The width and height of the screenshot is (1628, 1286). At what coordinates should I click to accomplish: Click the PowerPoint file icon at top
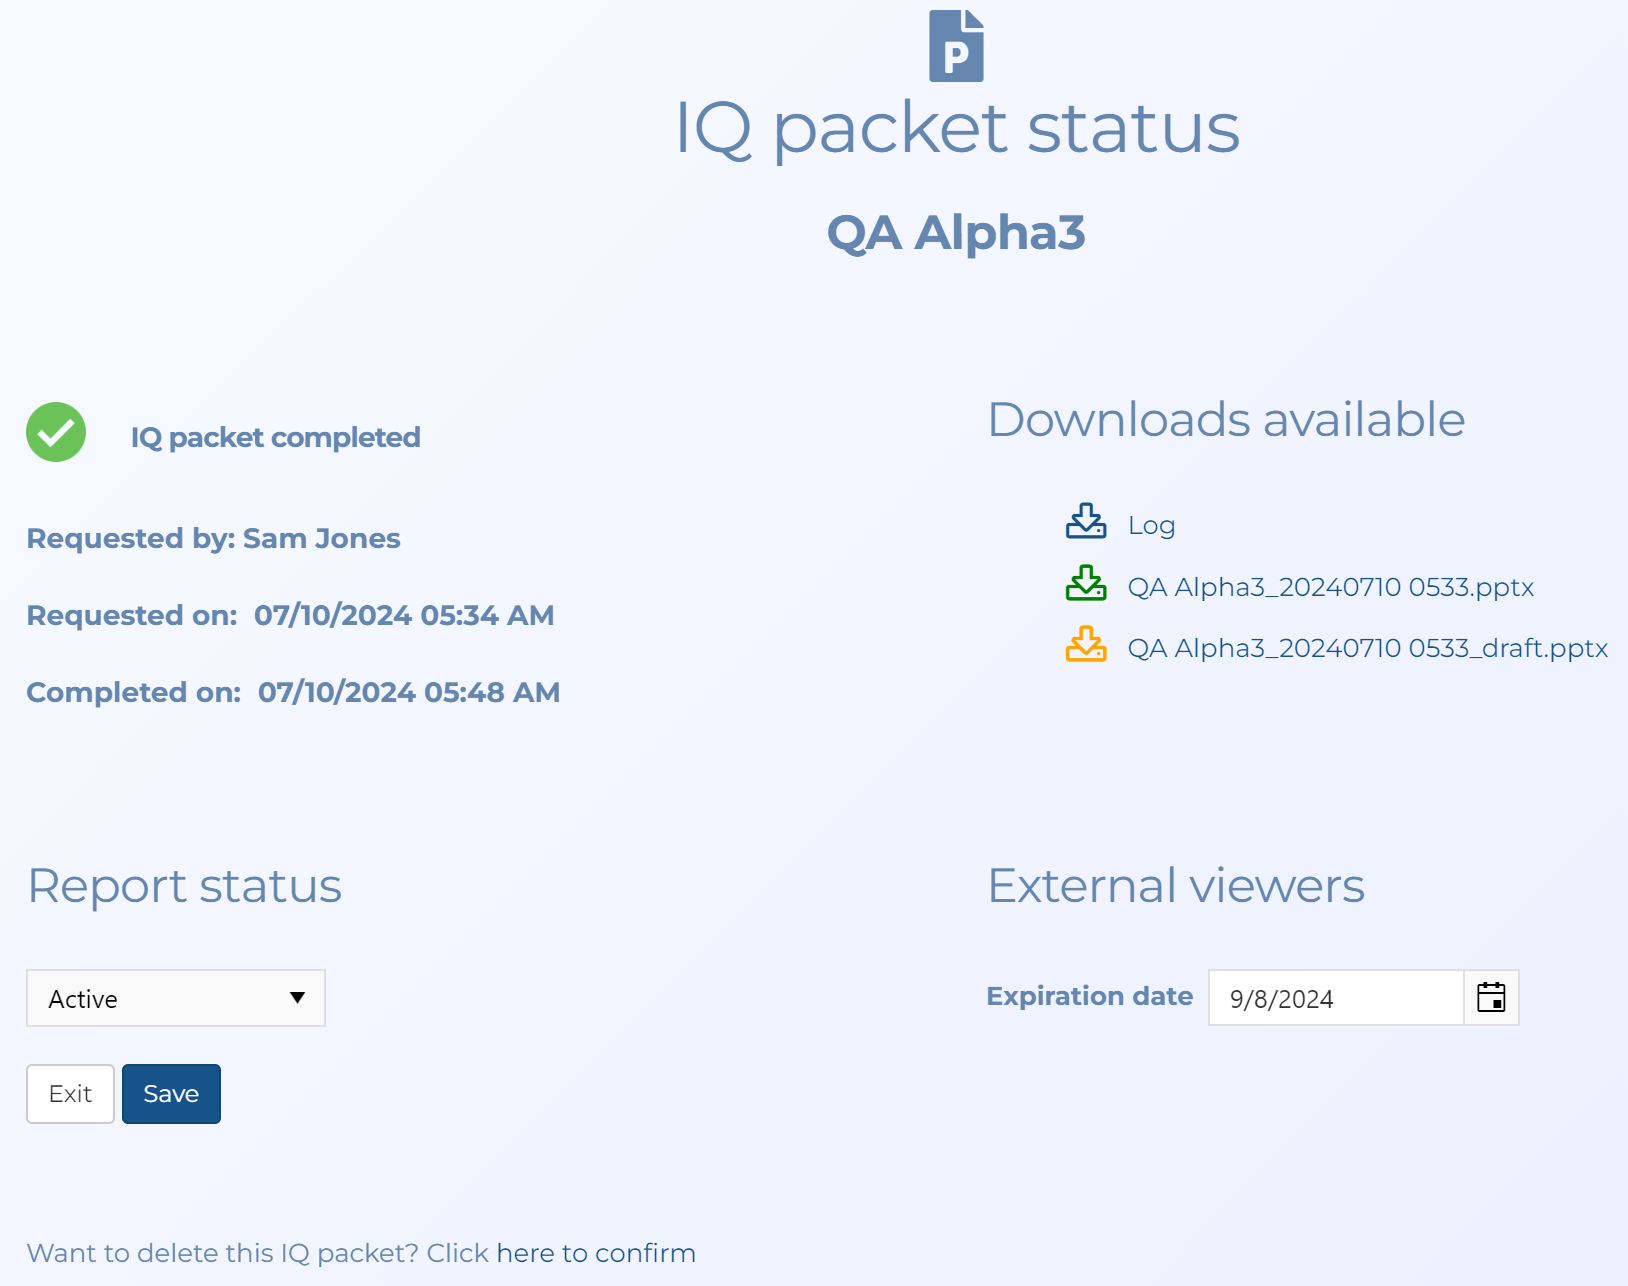point(956,46)
